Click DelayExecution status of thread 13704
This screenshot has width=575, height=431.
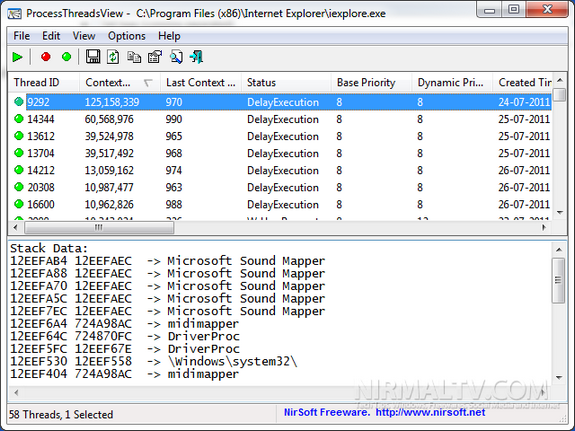[283, 153]
